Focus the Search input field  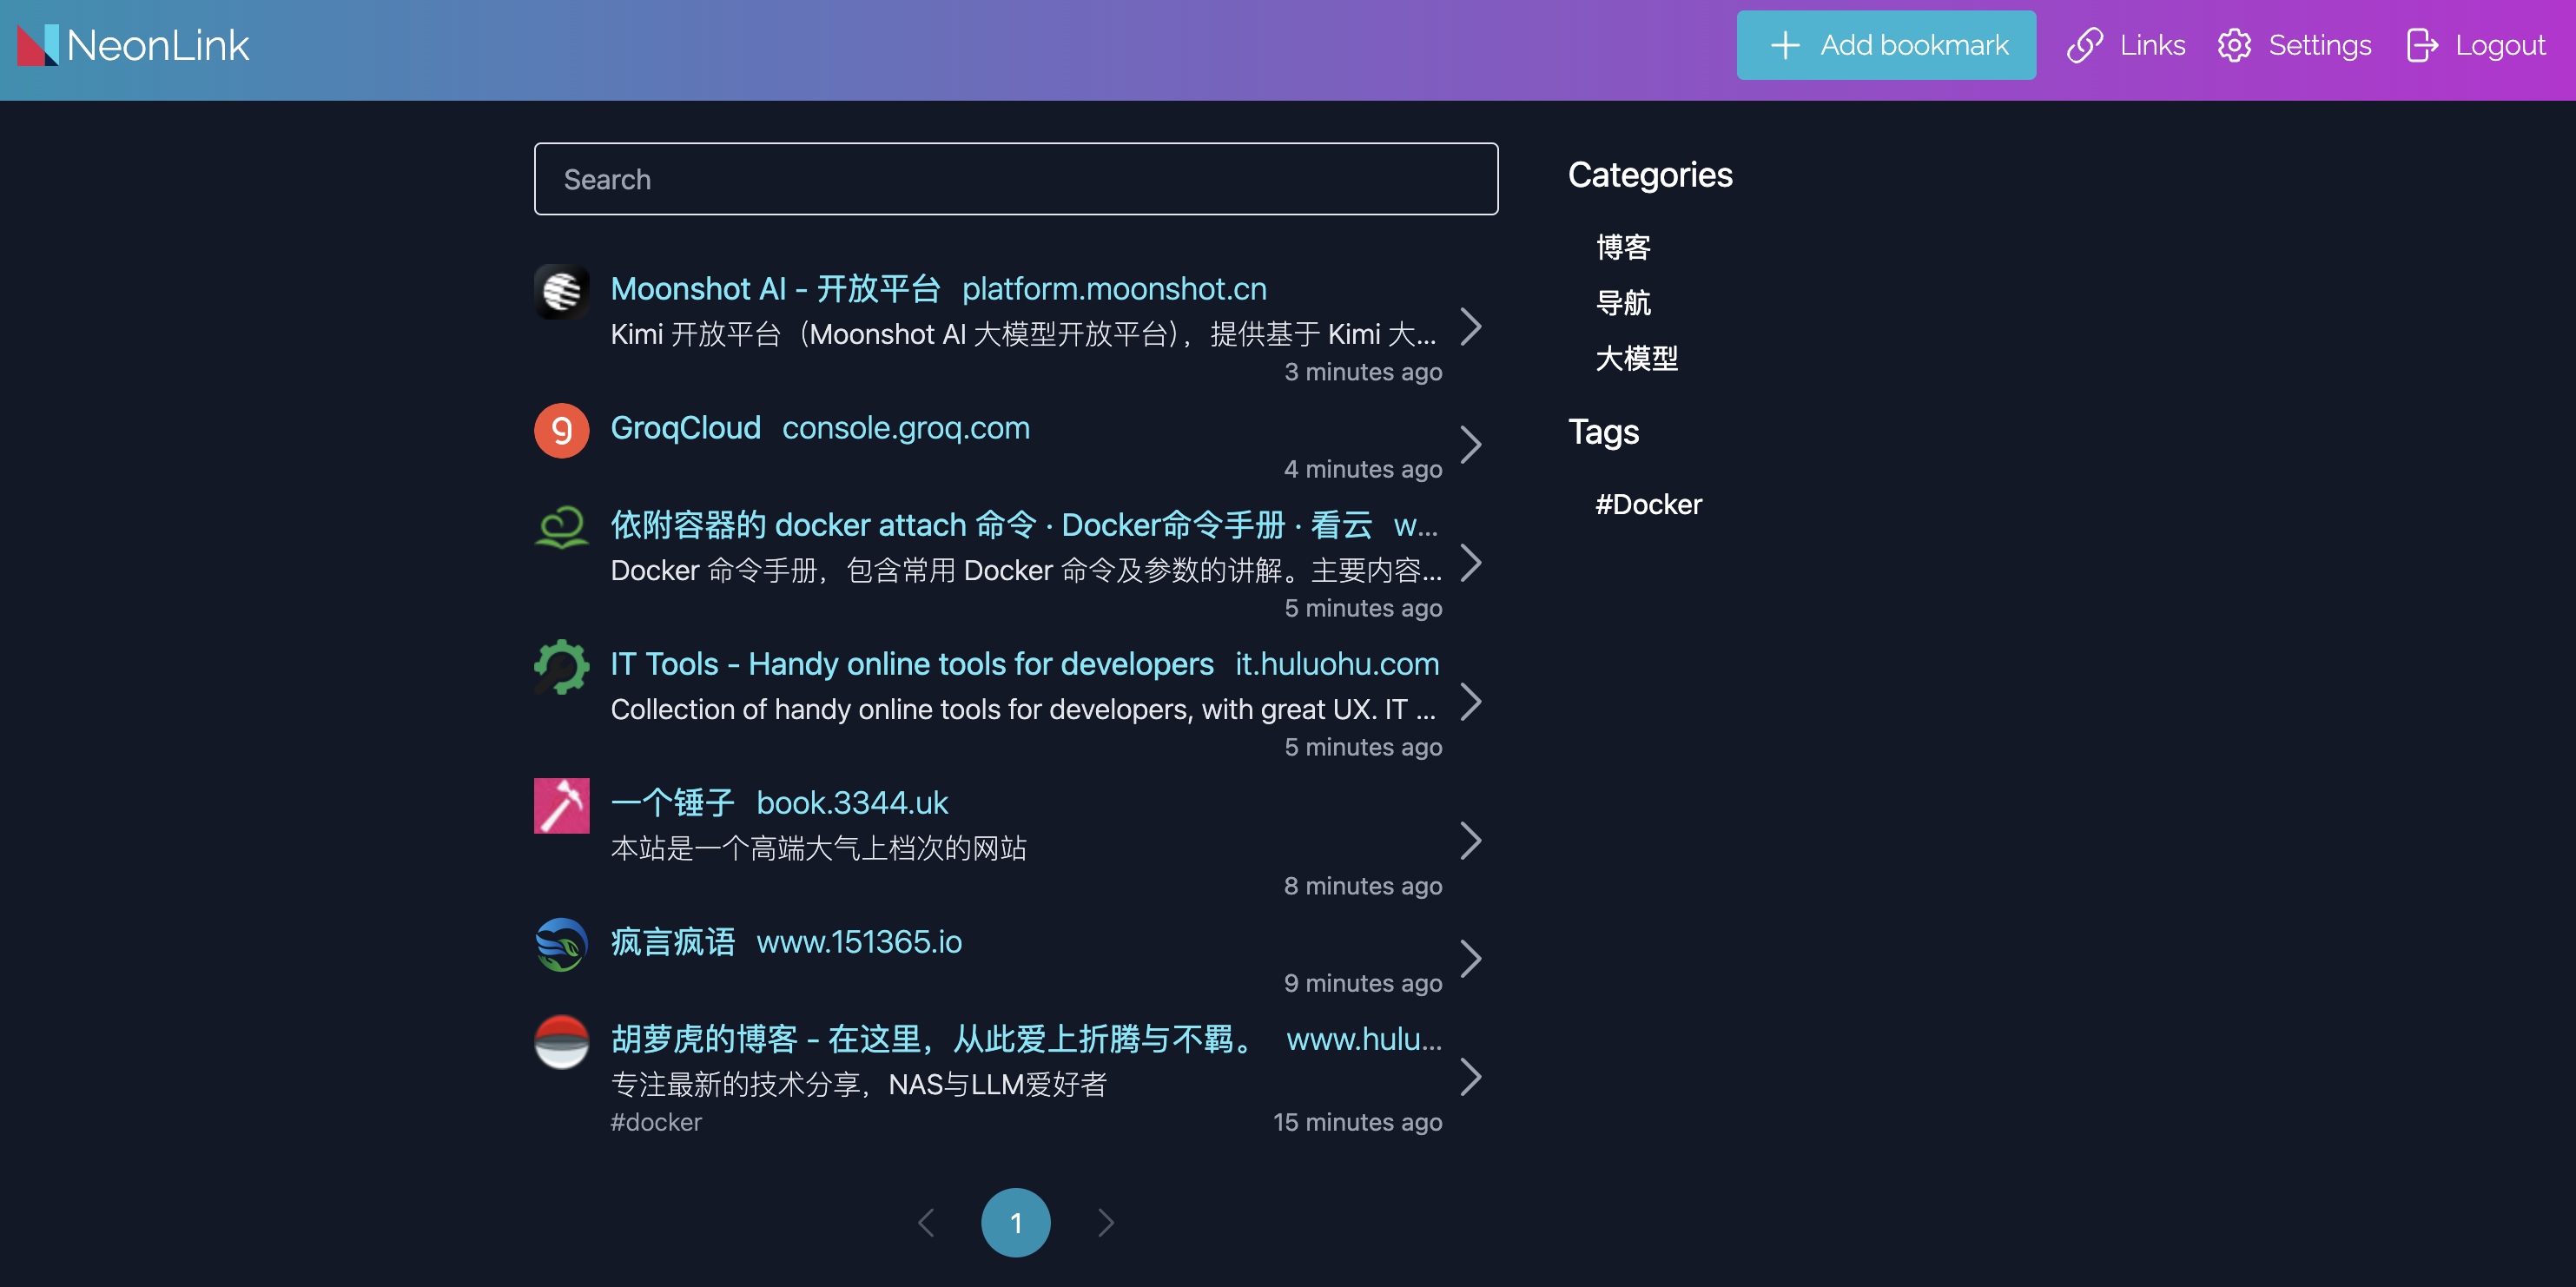pyautogui.click(x=1016, y=179)
